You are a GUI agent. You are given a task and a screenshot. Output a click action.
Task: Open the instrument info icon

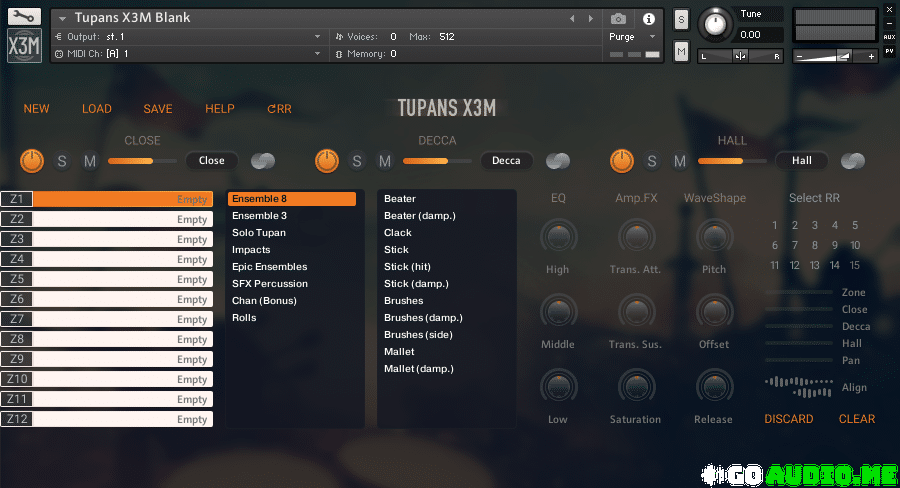pyautogui.click(x=649, y=19)
